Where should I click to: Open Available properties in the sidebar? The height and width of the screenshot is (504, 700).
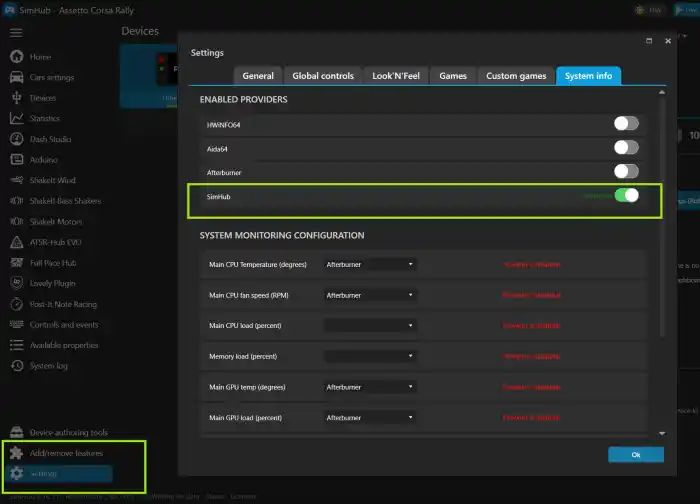(64, 346)
